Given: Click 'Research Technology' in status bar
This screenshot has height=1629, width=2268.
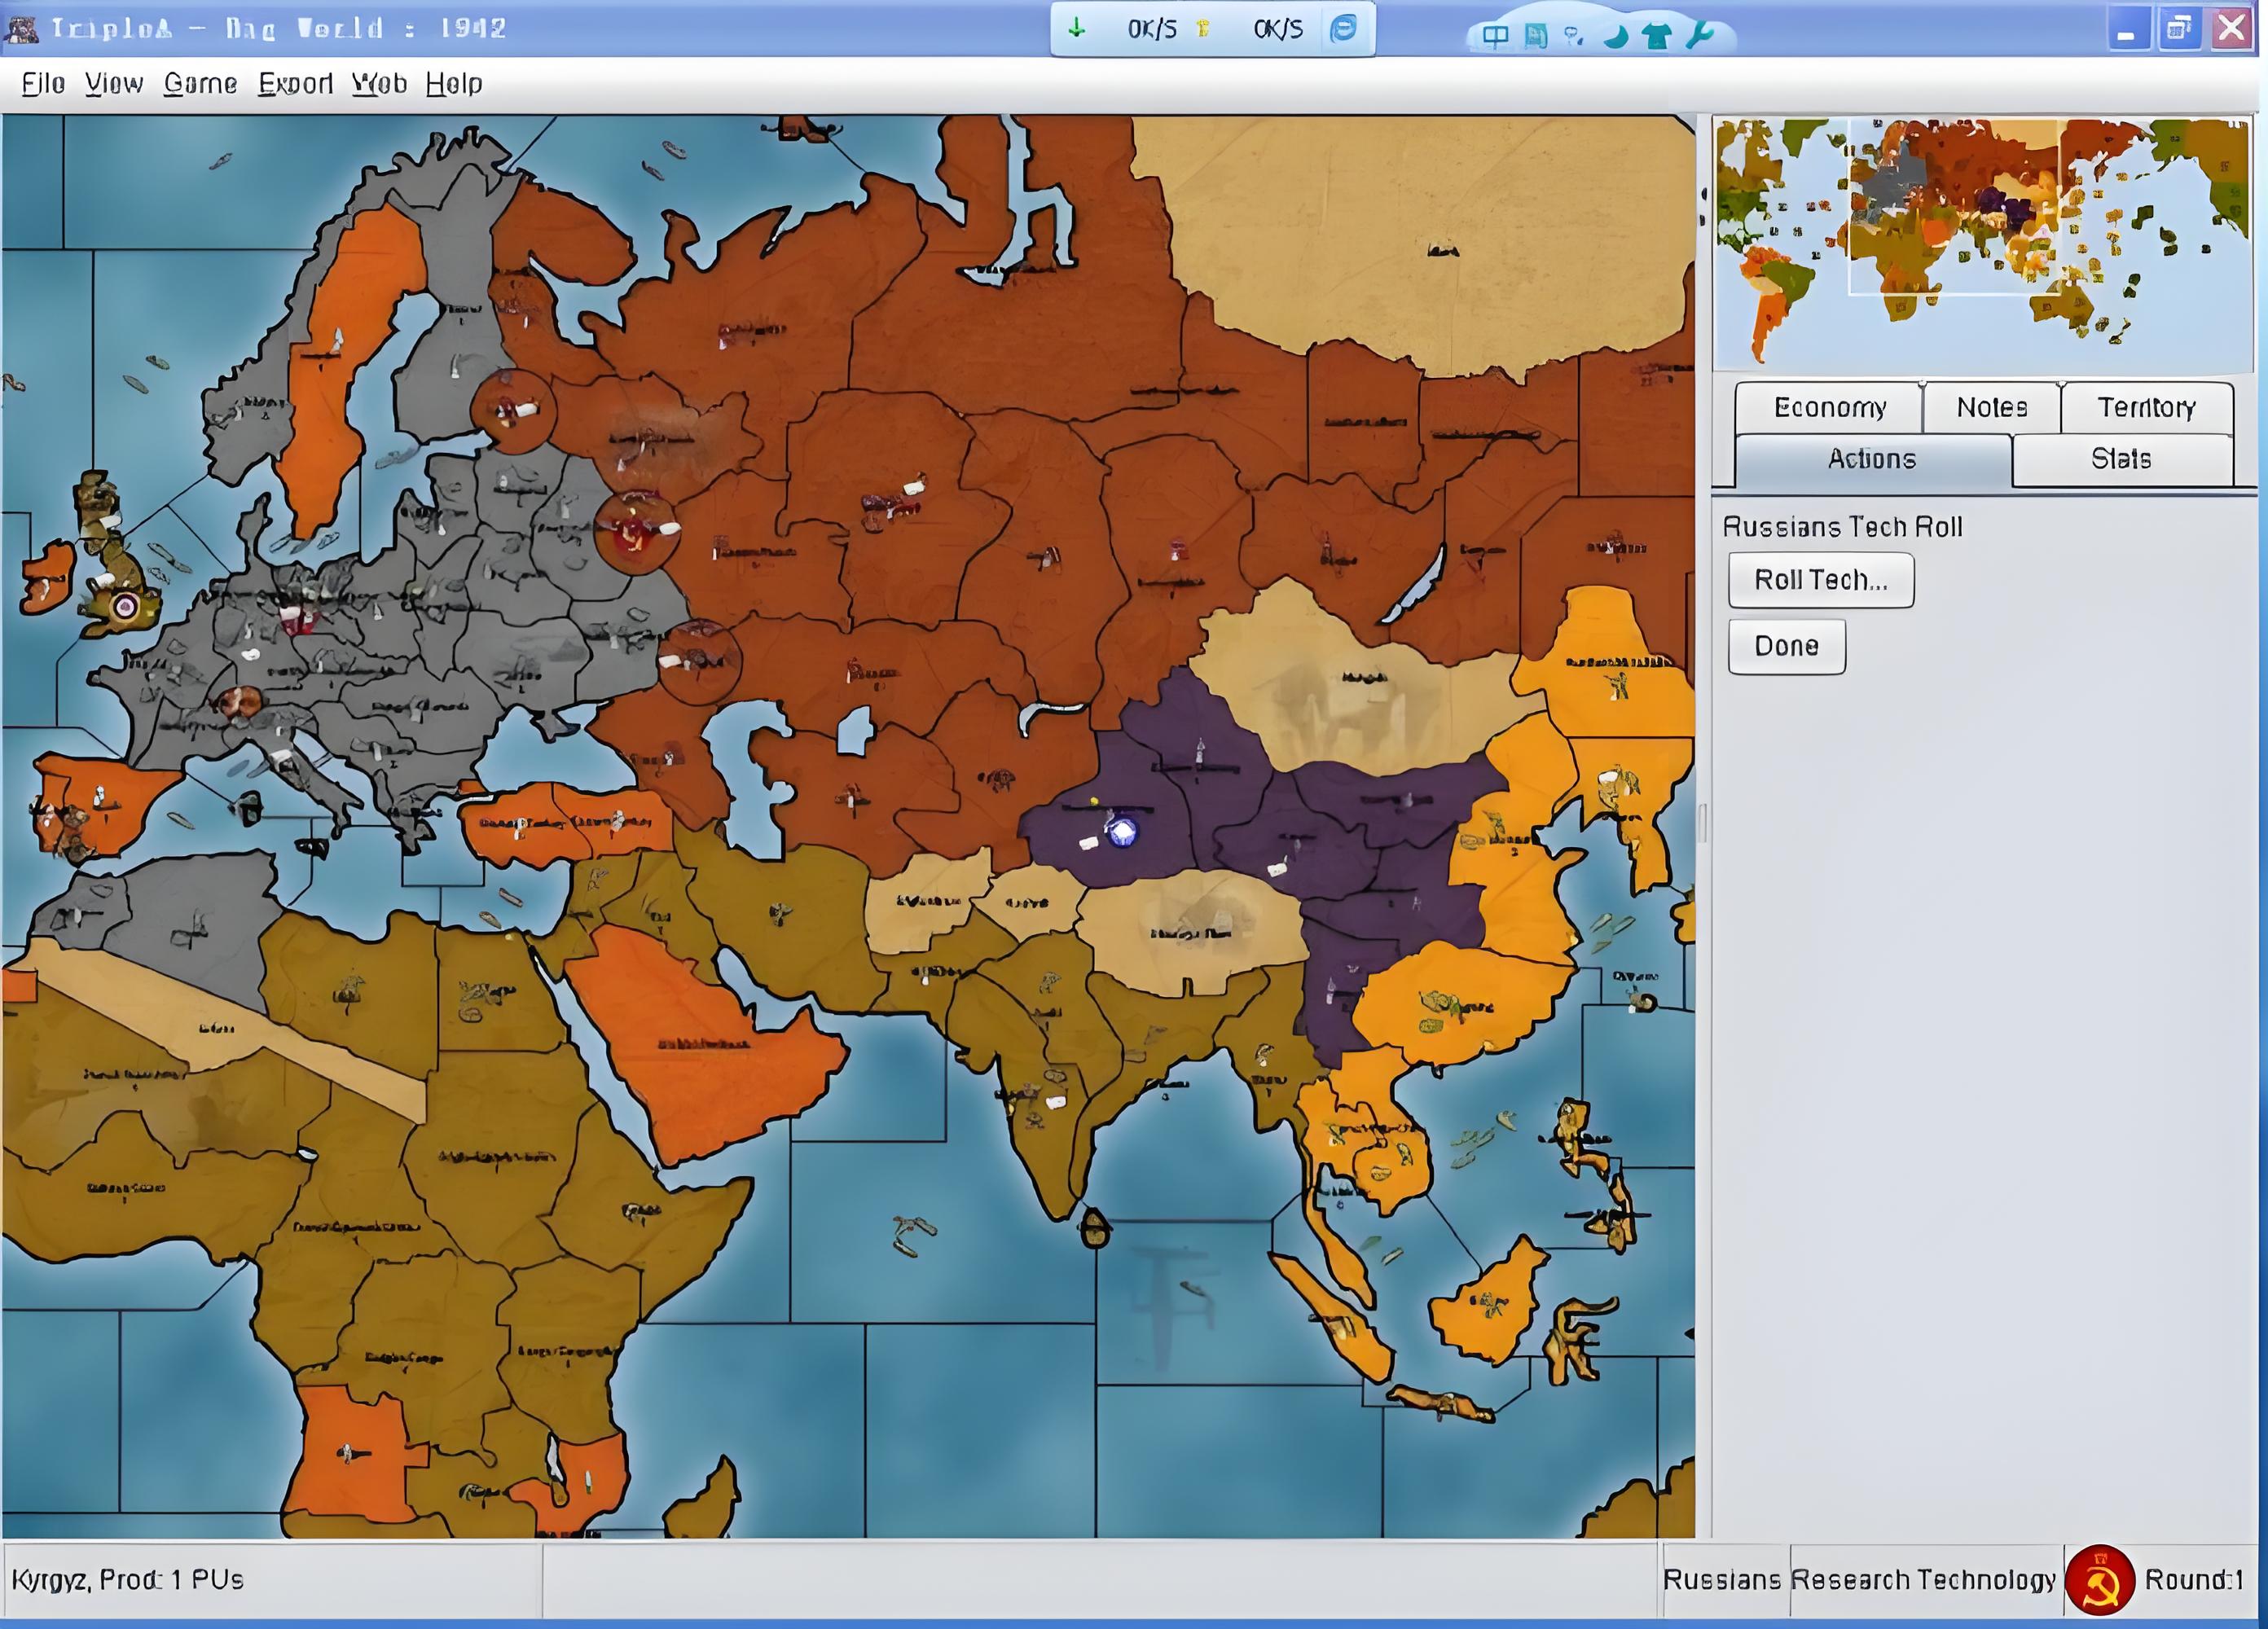Looking at the screenshot, I should tap(1923, 1580).
